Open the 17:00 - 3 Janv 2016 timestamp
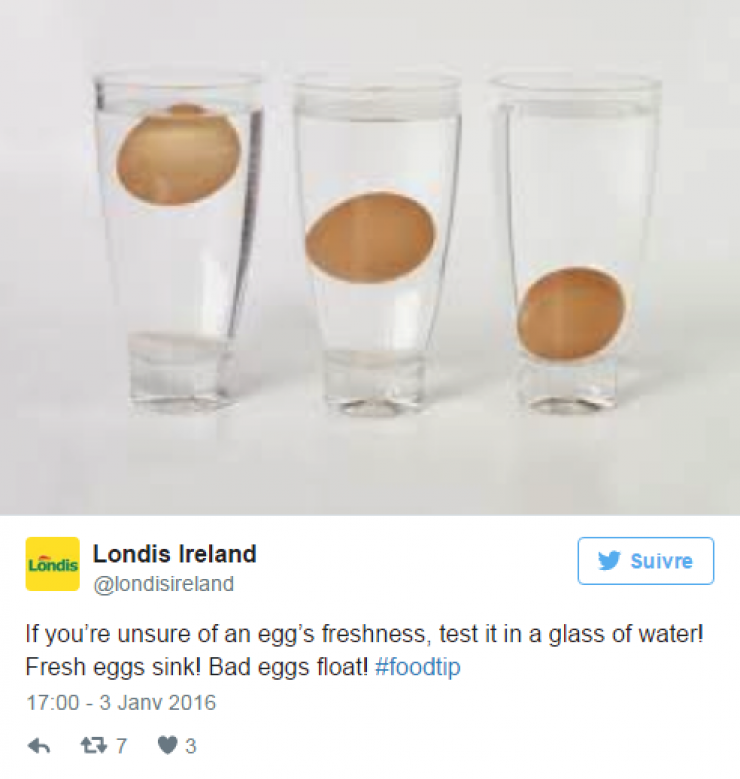 point(119,703)
